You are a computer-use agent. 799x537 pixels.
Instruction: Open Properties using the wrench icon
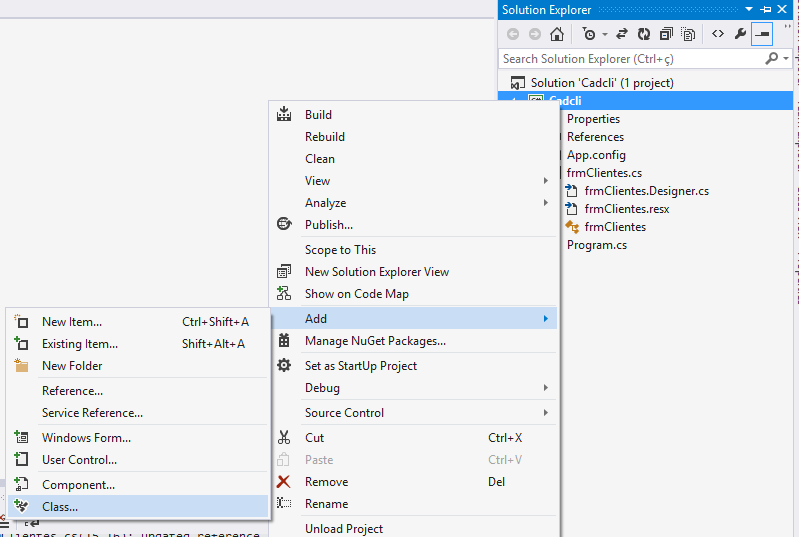tap(740, 34)
